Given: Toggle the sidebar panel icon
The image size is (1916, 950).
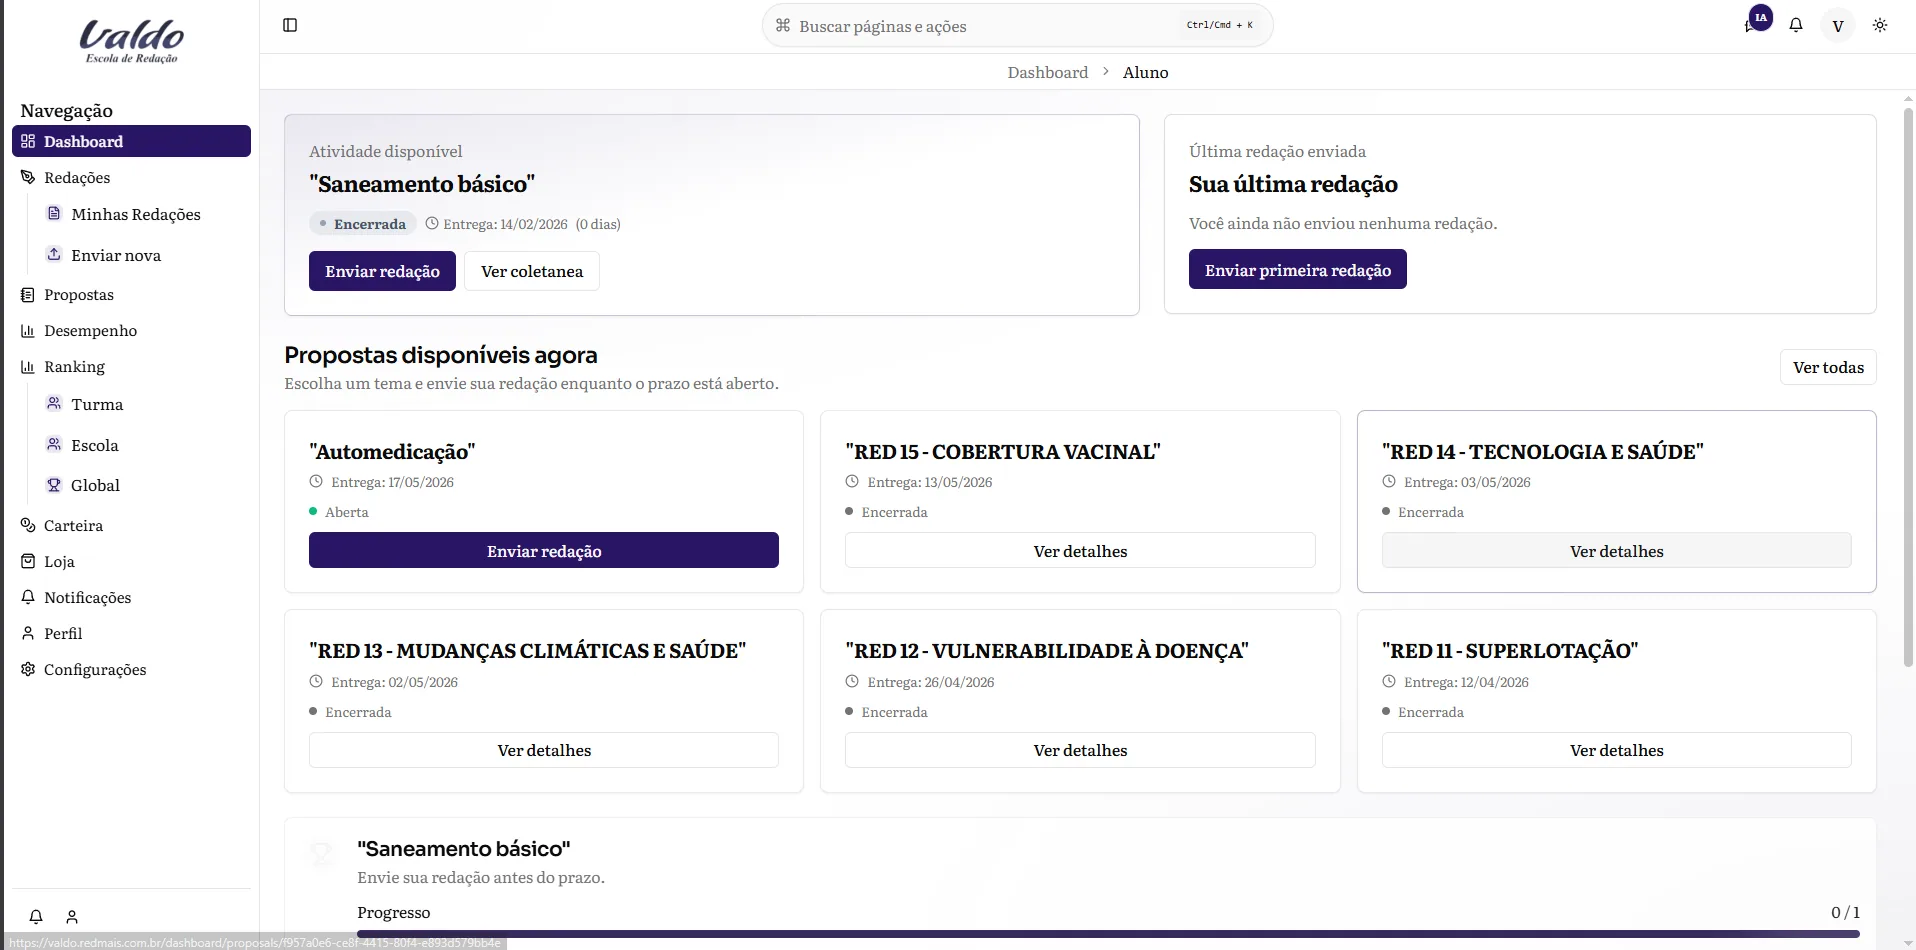Looking at the screenshot, I should (x=290, y=25).
